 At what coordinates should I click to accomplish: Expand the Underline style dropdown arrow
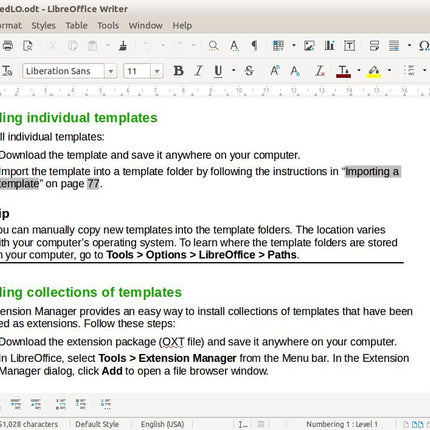(233, 70)
